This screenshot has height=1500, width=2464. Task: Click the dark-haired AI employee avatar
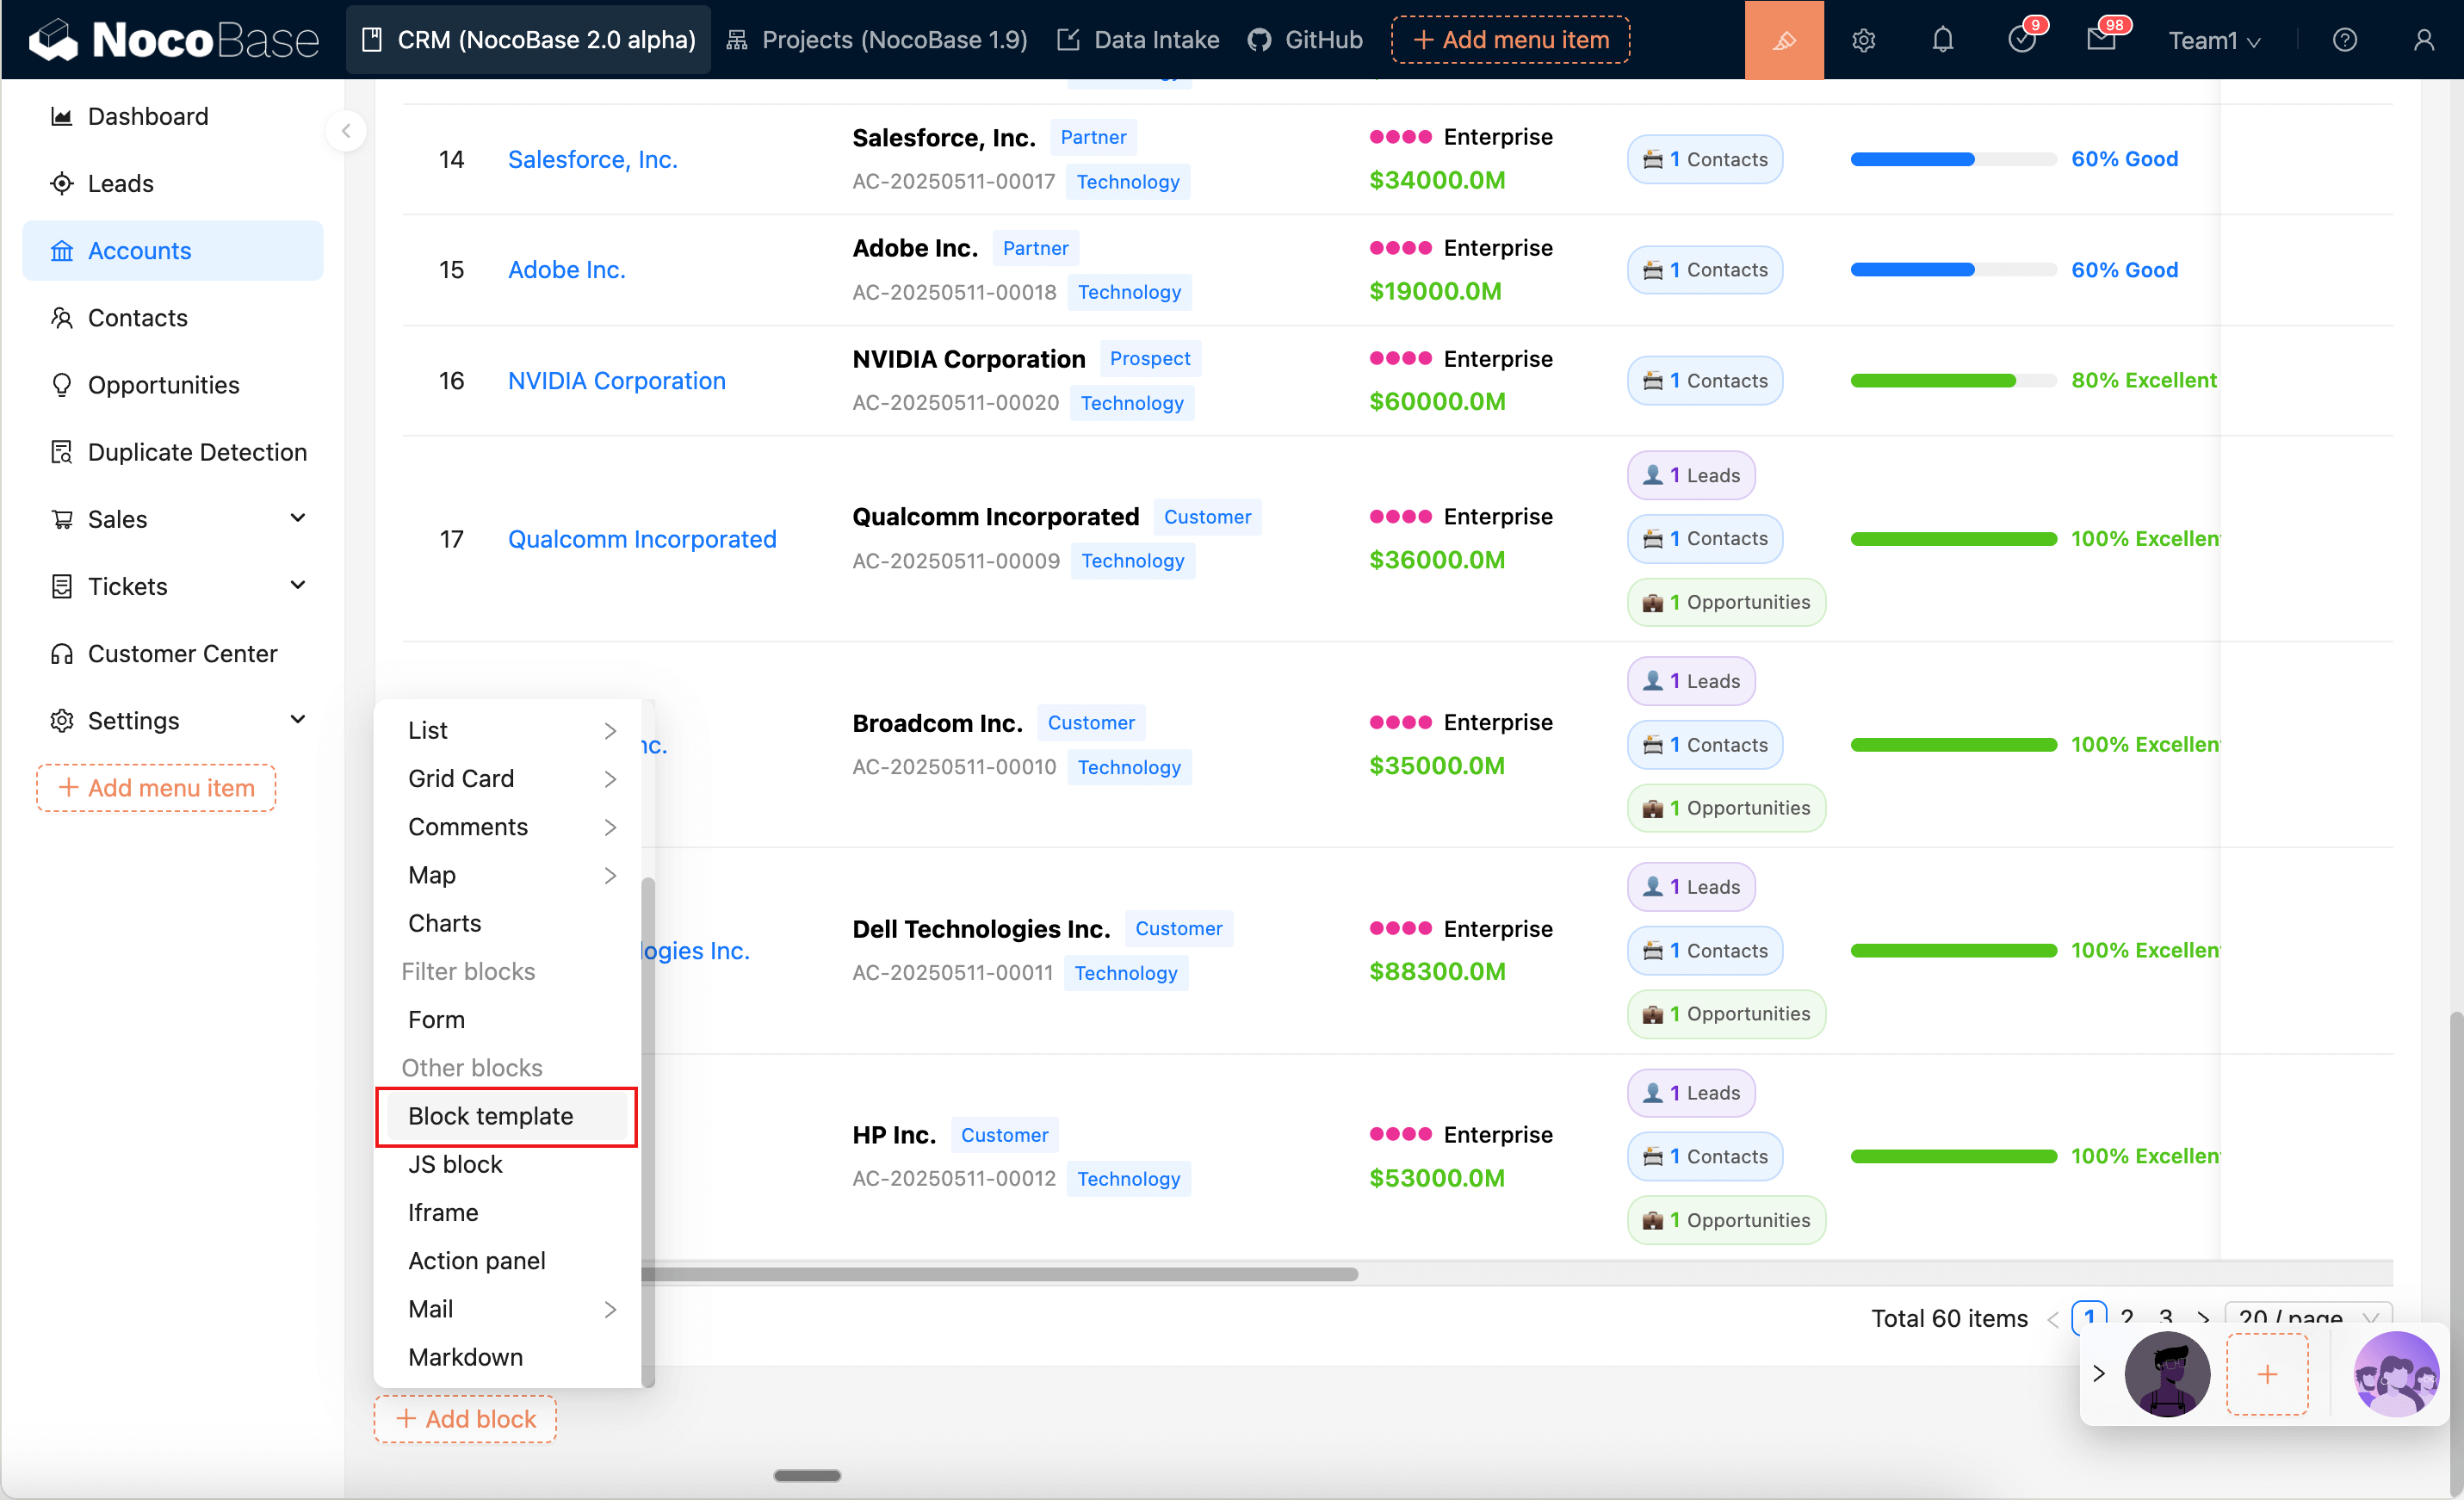pos(2166,1374)
